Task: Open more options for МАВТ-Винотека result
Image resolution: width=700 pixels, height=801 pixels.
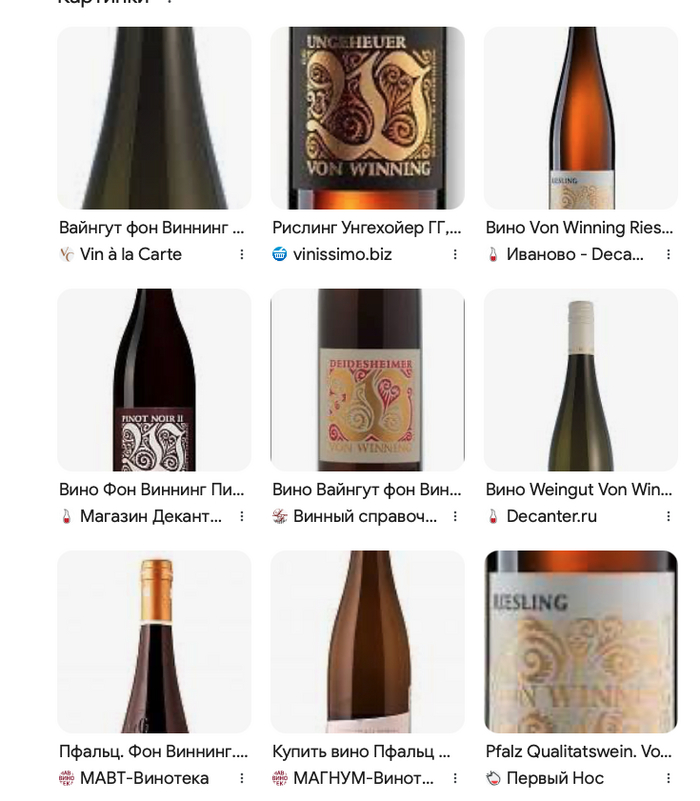Action: 242,779
